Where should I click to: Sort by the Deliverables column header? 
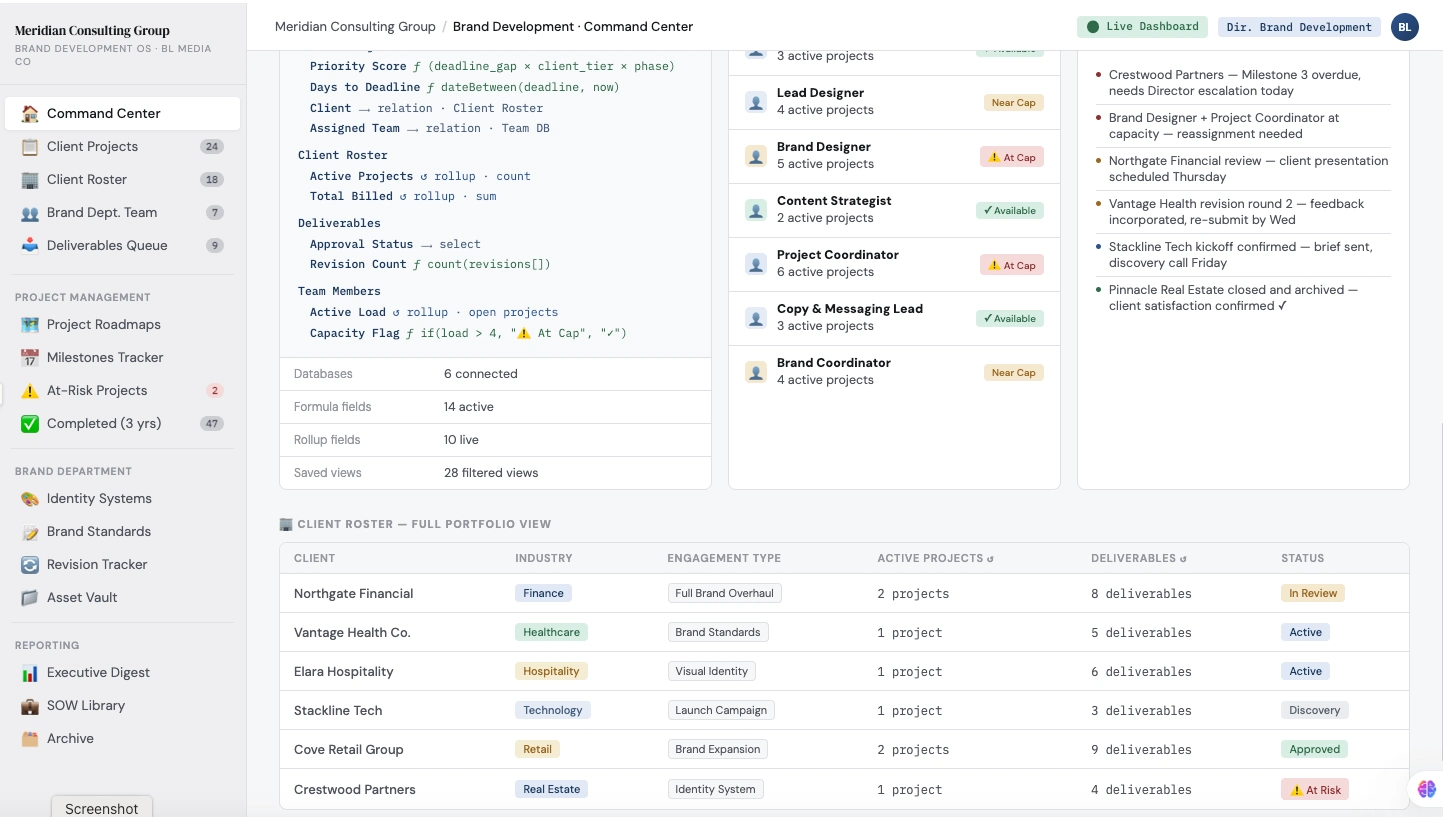[1138, 558]
